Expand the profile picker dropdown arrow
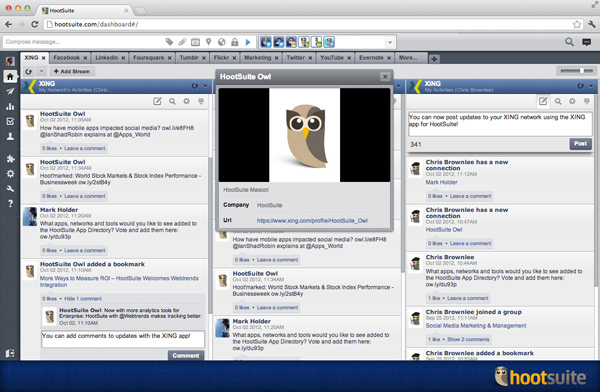 click(x=390, y=42)
